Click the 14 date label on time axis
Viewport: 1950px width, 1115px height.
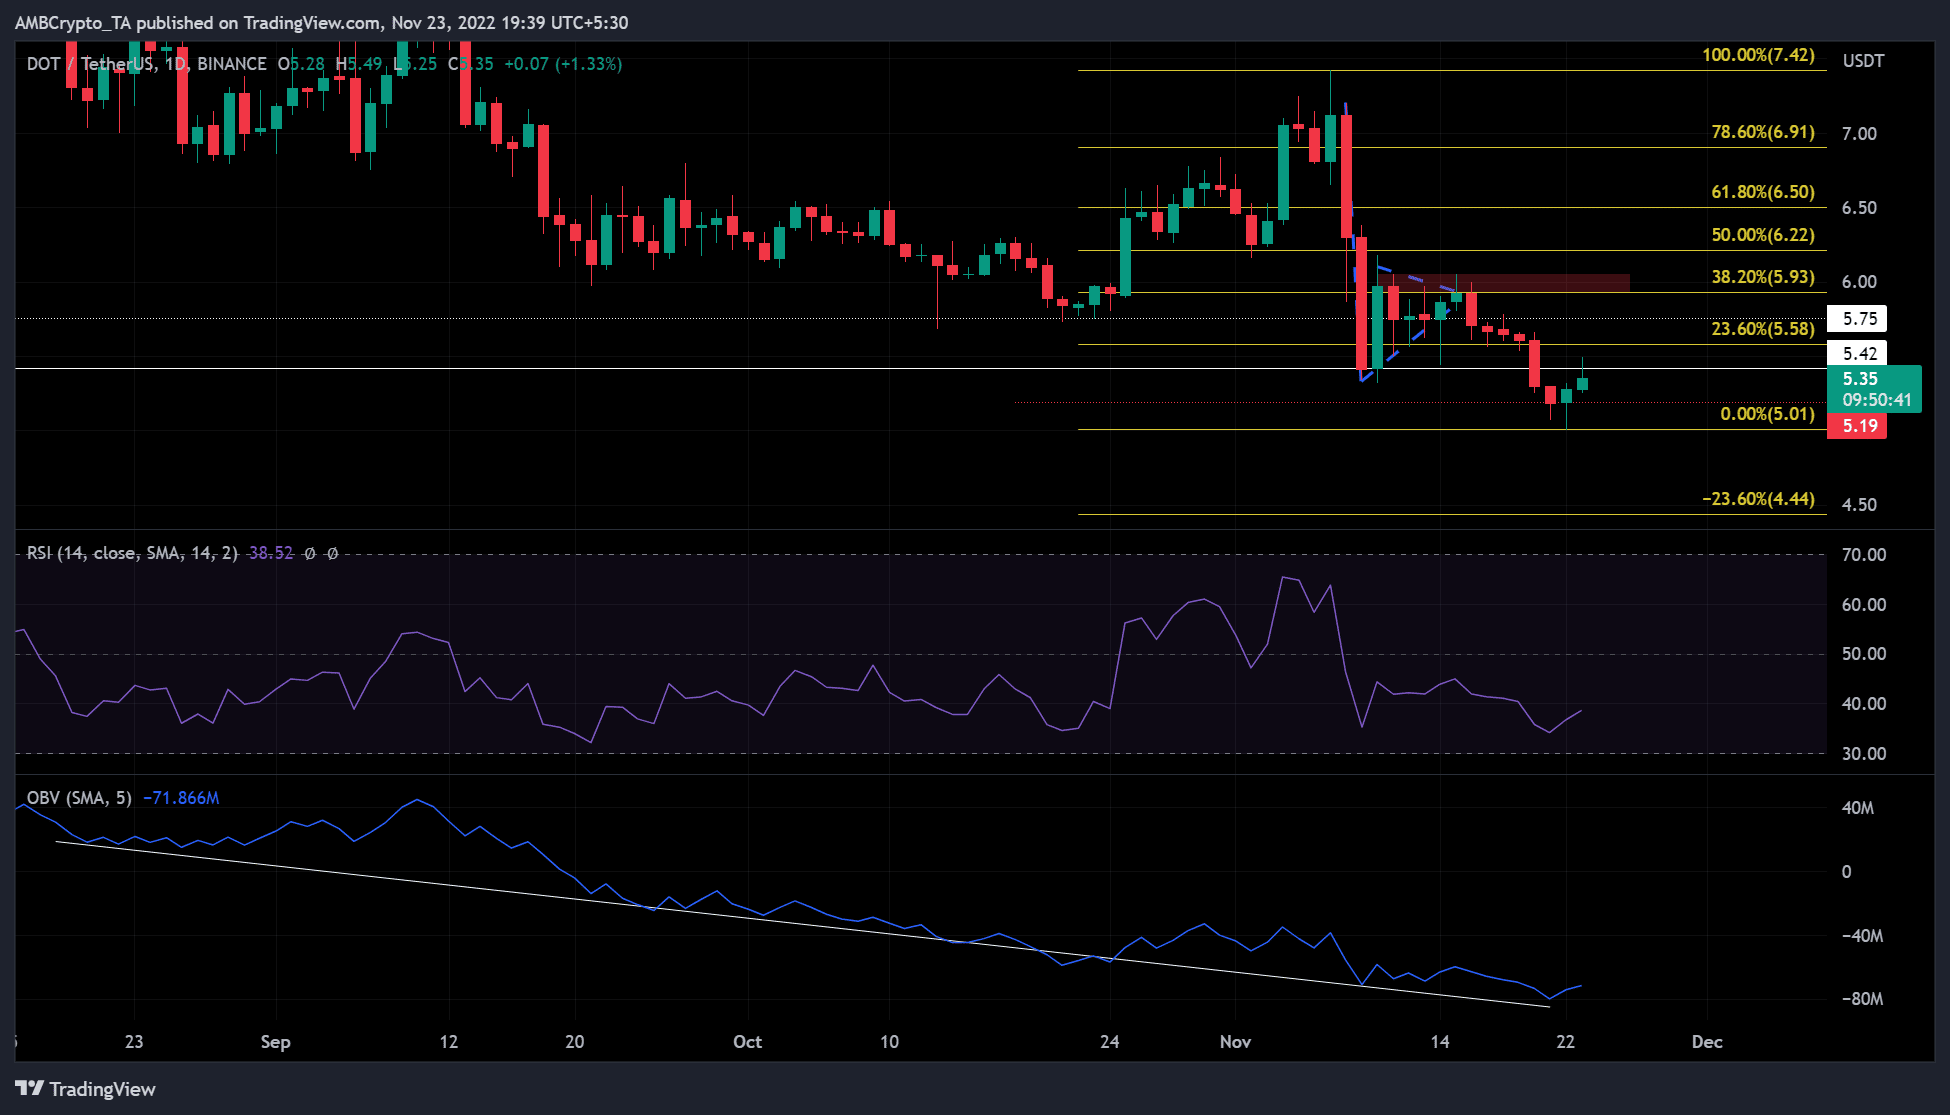pos(1440,1042)
